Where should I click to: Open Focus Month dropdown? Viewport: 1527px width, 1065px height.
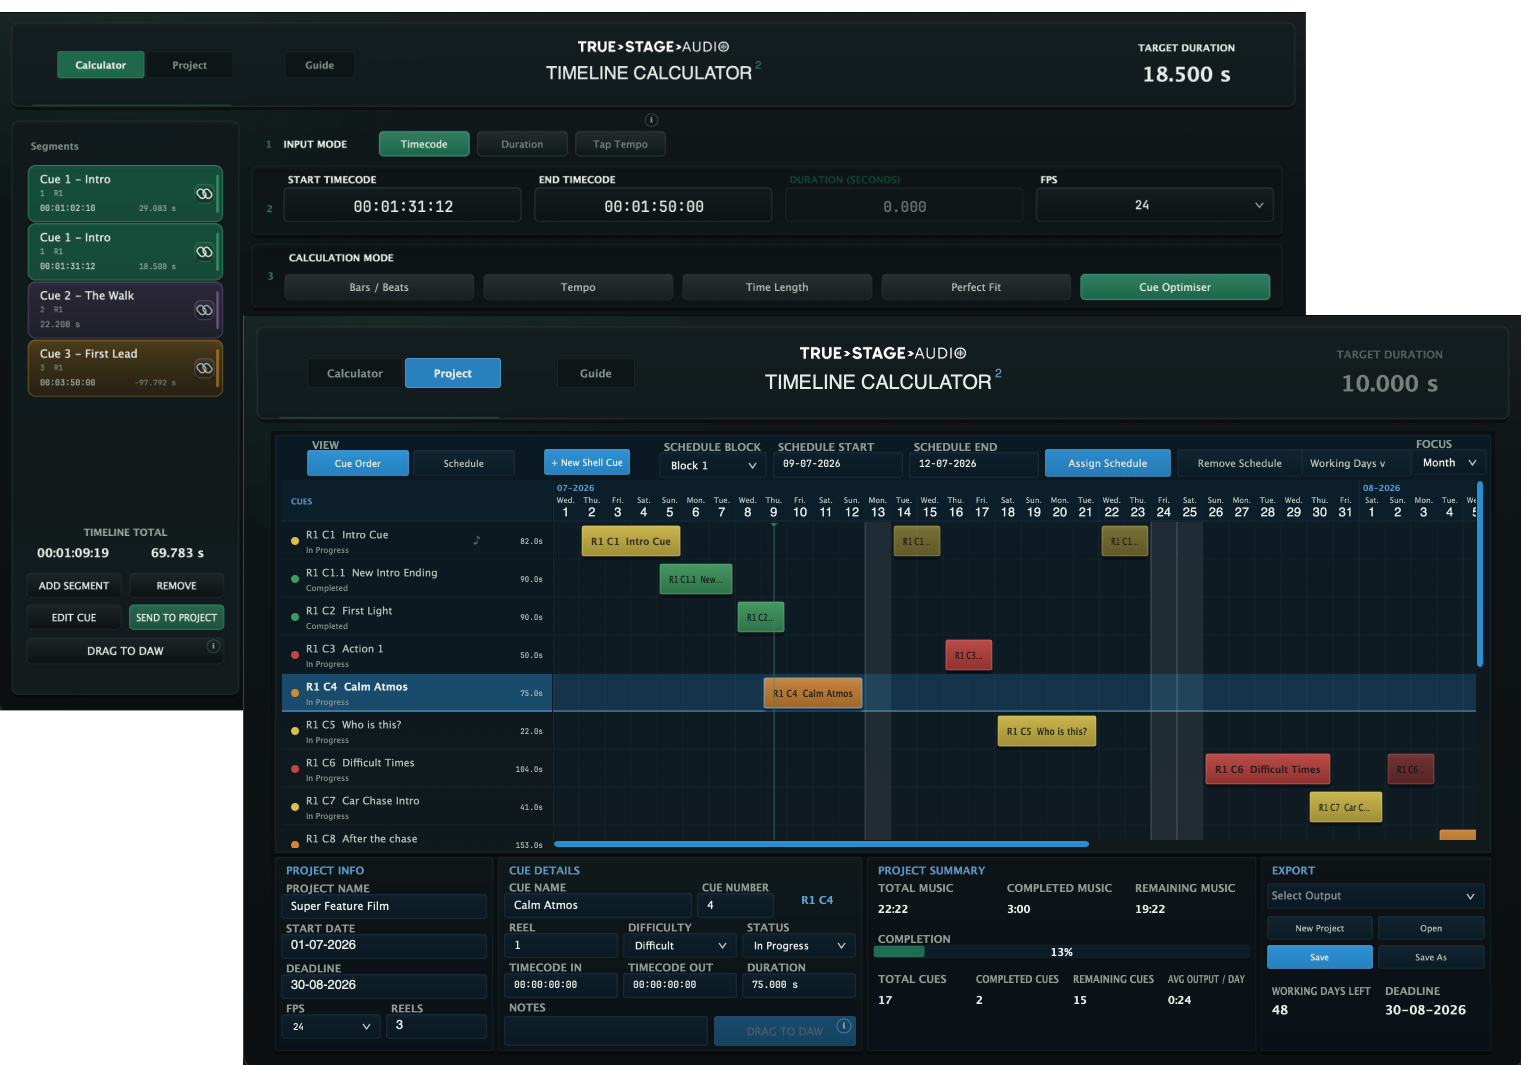(x=1449, y=463)
